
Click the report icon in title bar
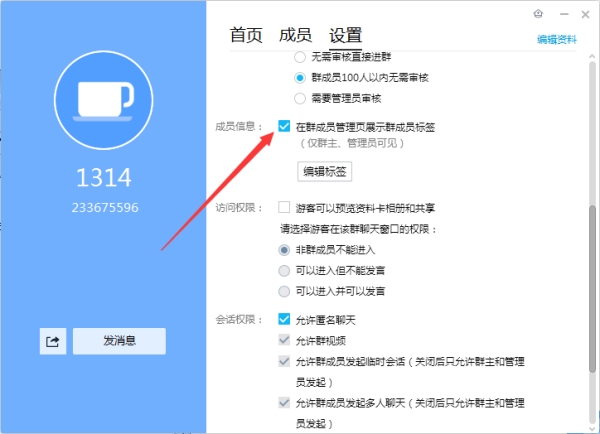click(538, 14)
